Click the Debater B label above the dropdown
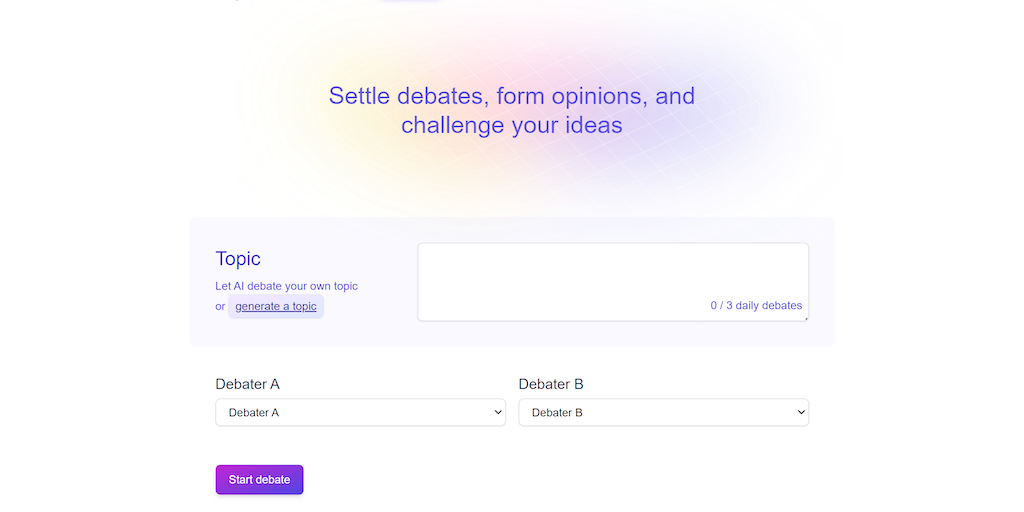Image resolution: width=1024 pixels, height=512 pixels. tap(550, 384)
